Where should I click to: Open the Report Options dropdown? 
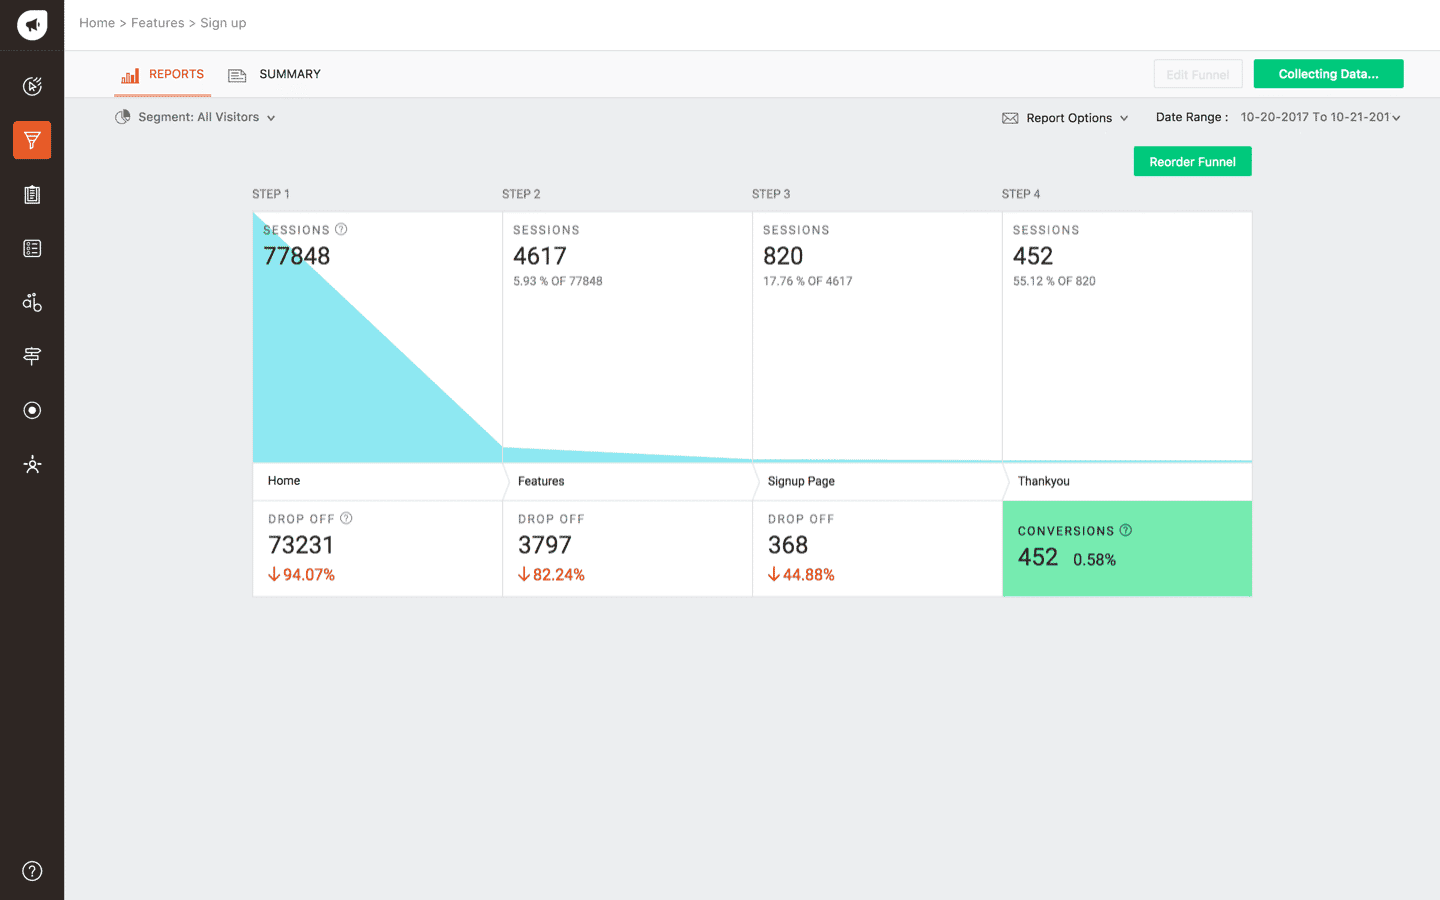(x=1066, y=118)
